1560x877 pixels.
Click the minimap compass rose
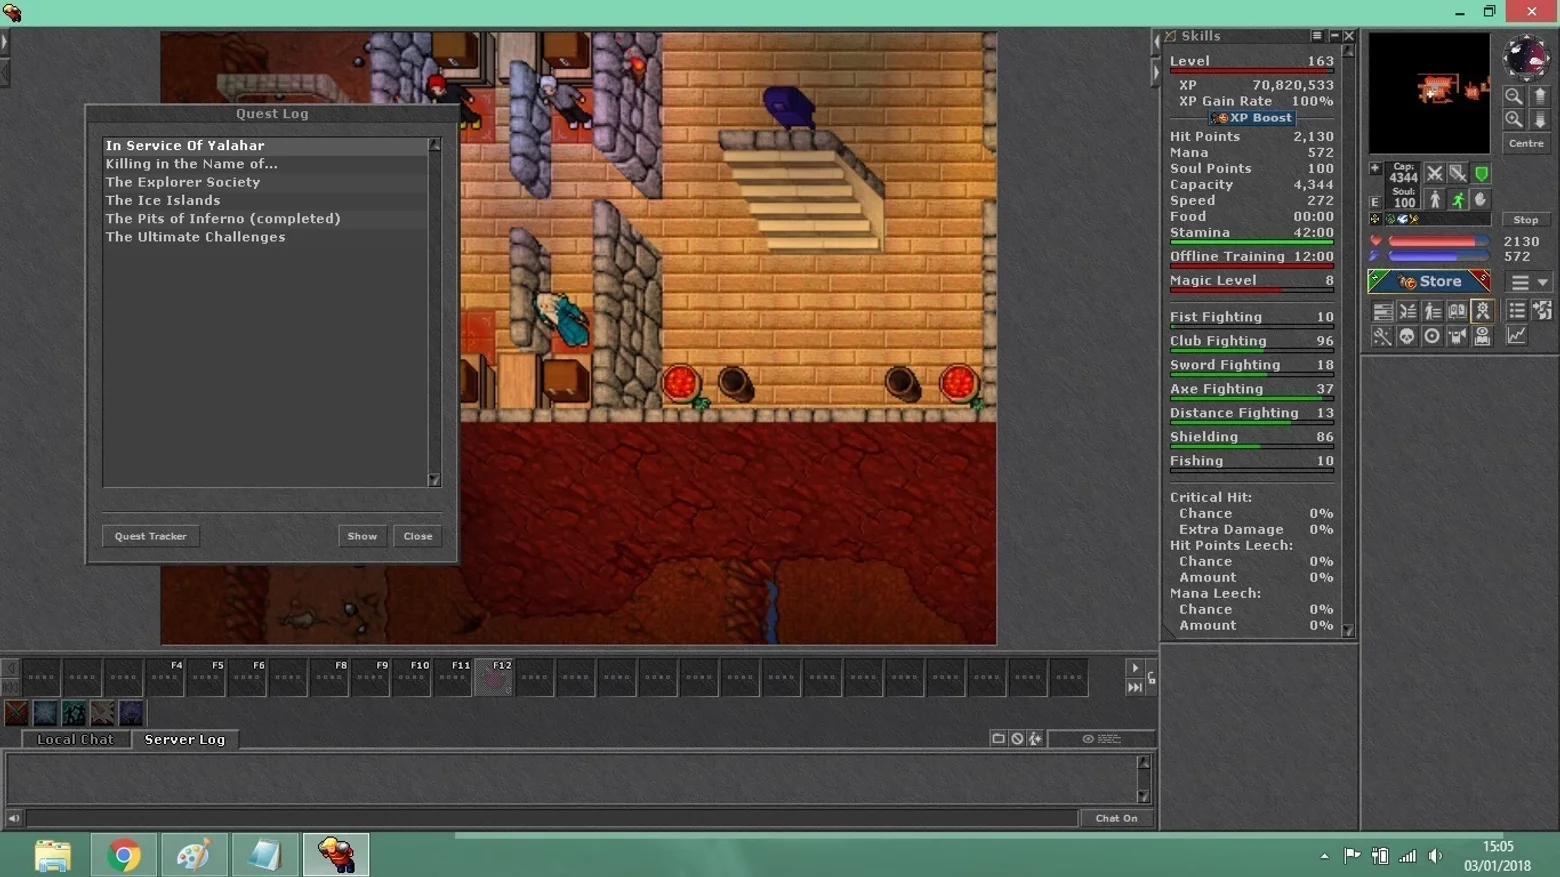1526,57
